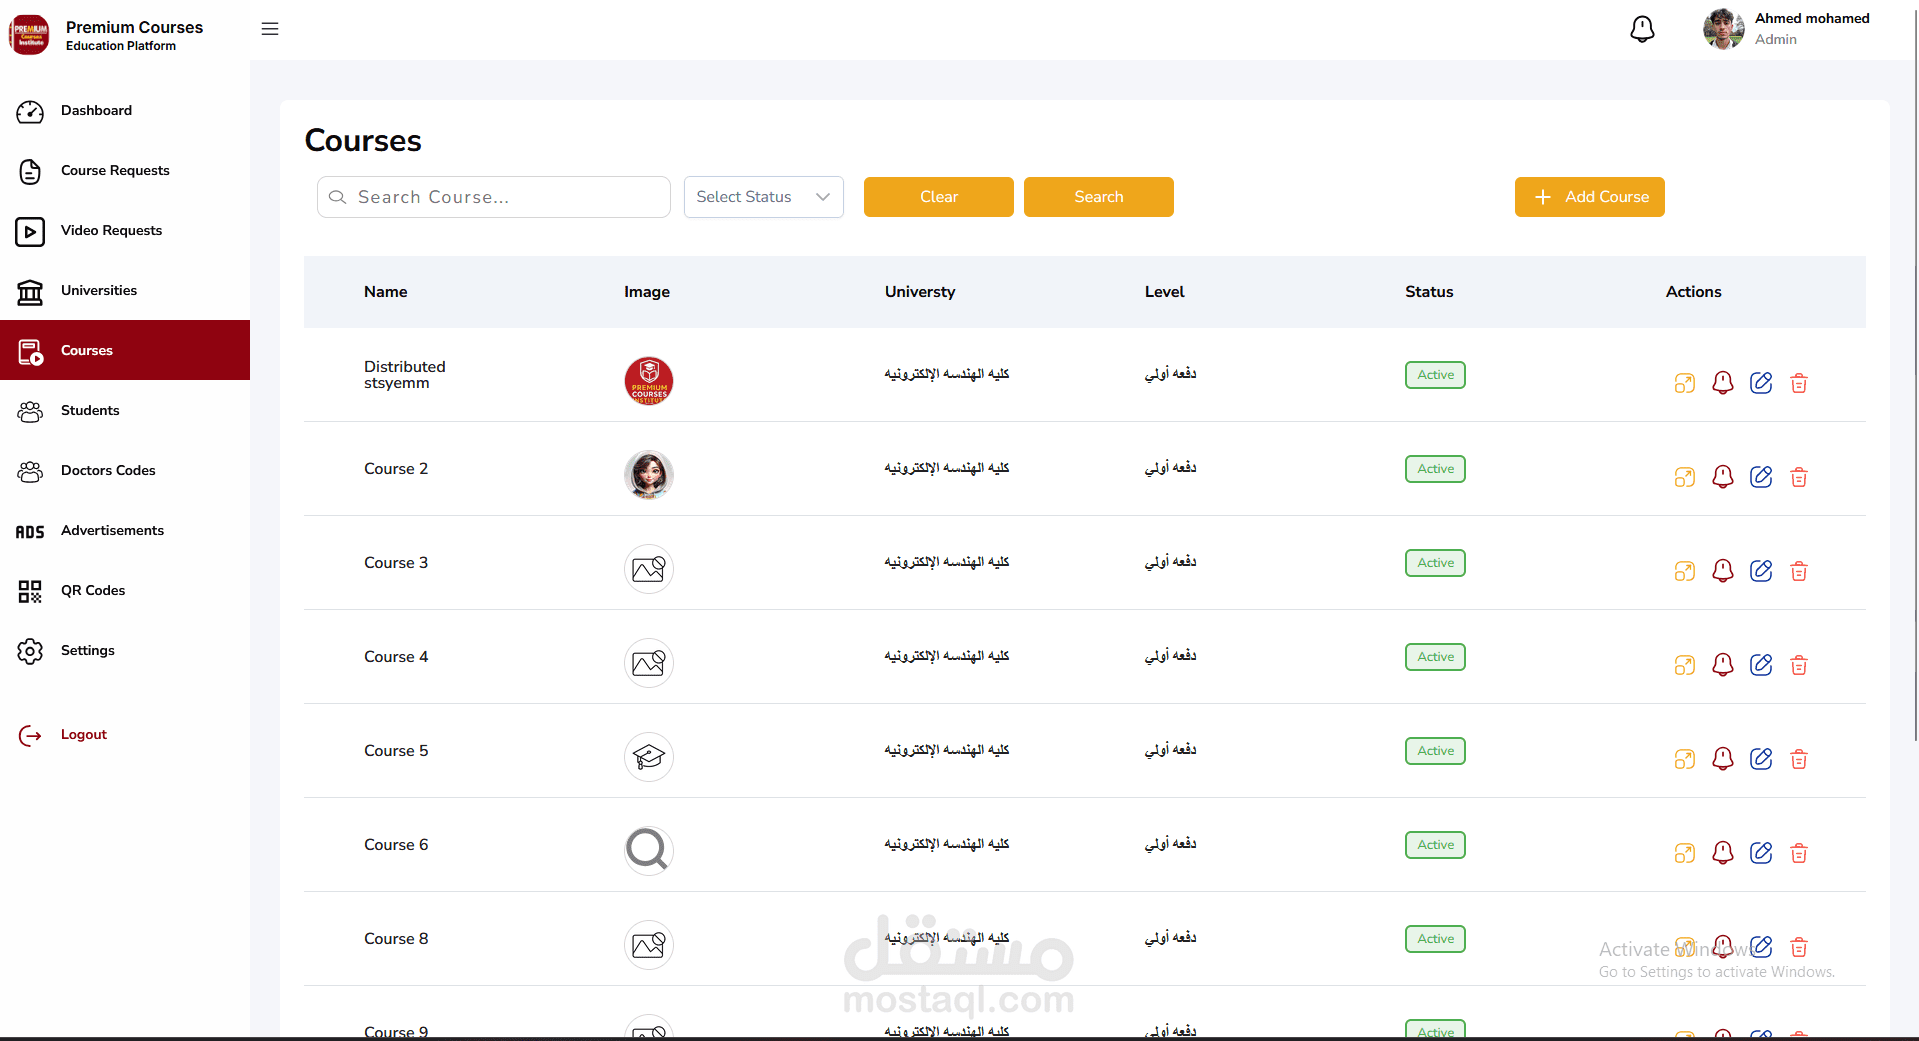1919x1041 pixels.
Task: Click the Clear button
Action: pos(939,197)
